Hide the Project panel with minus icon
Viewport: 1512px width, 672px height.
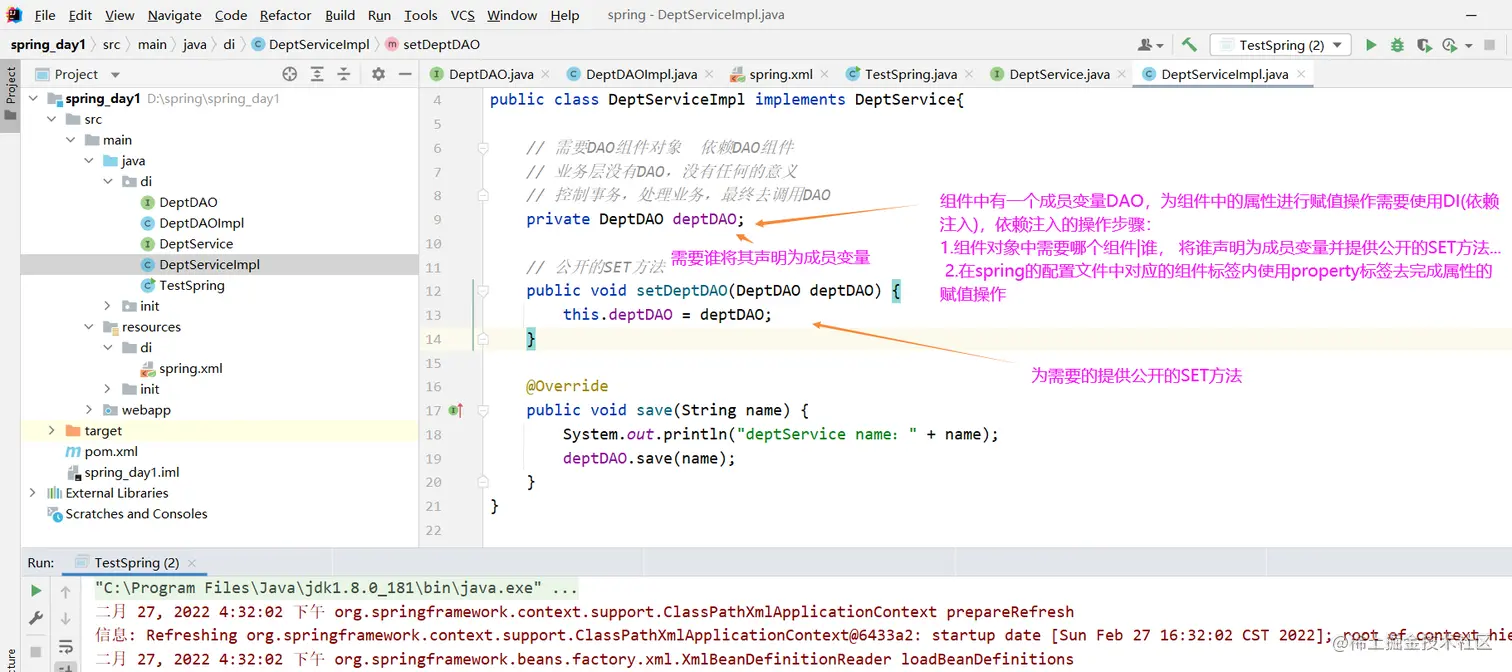[405, 74]
